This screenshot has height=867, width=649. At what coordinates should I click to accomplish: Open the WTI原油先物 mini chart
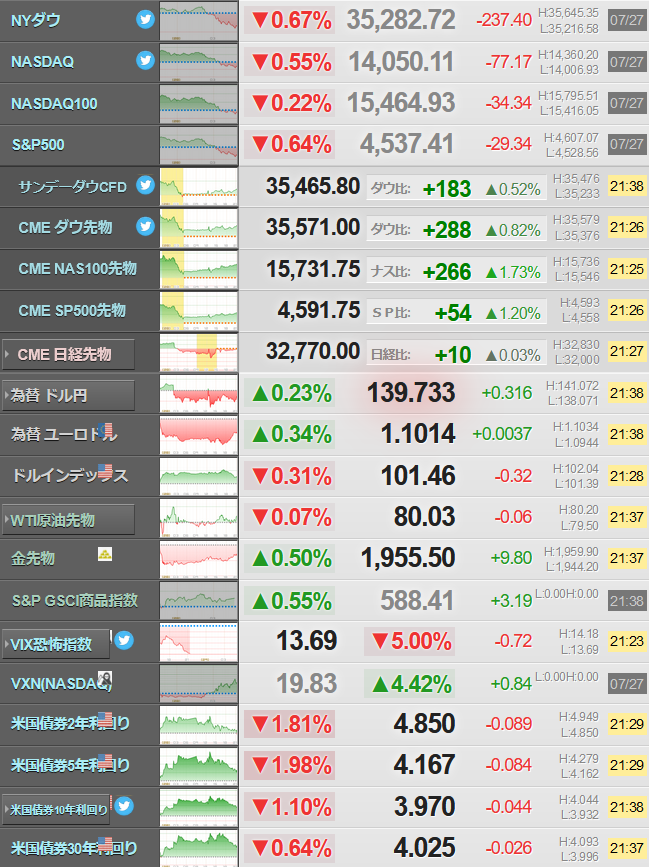tap(199, 518)
